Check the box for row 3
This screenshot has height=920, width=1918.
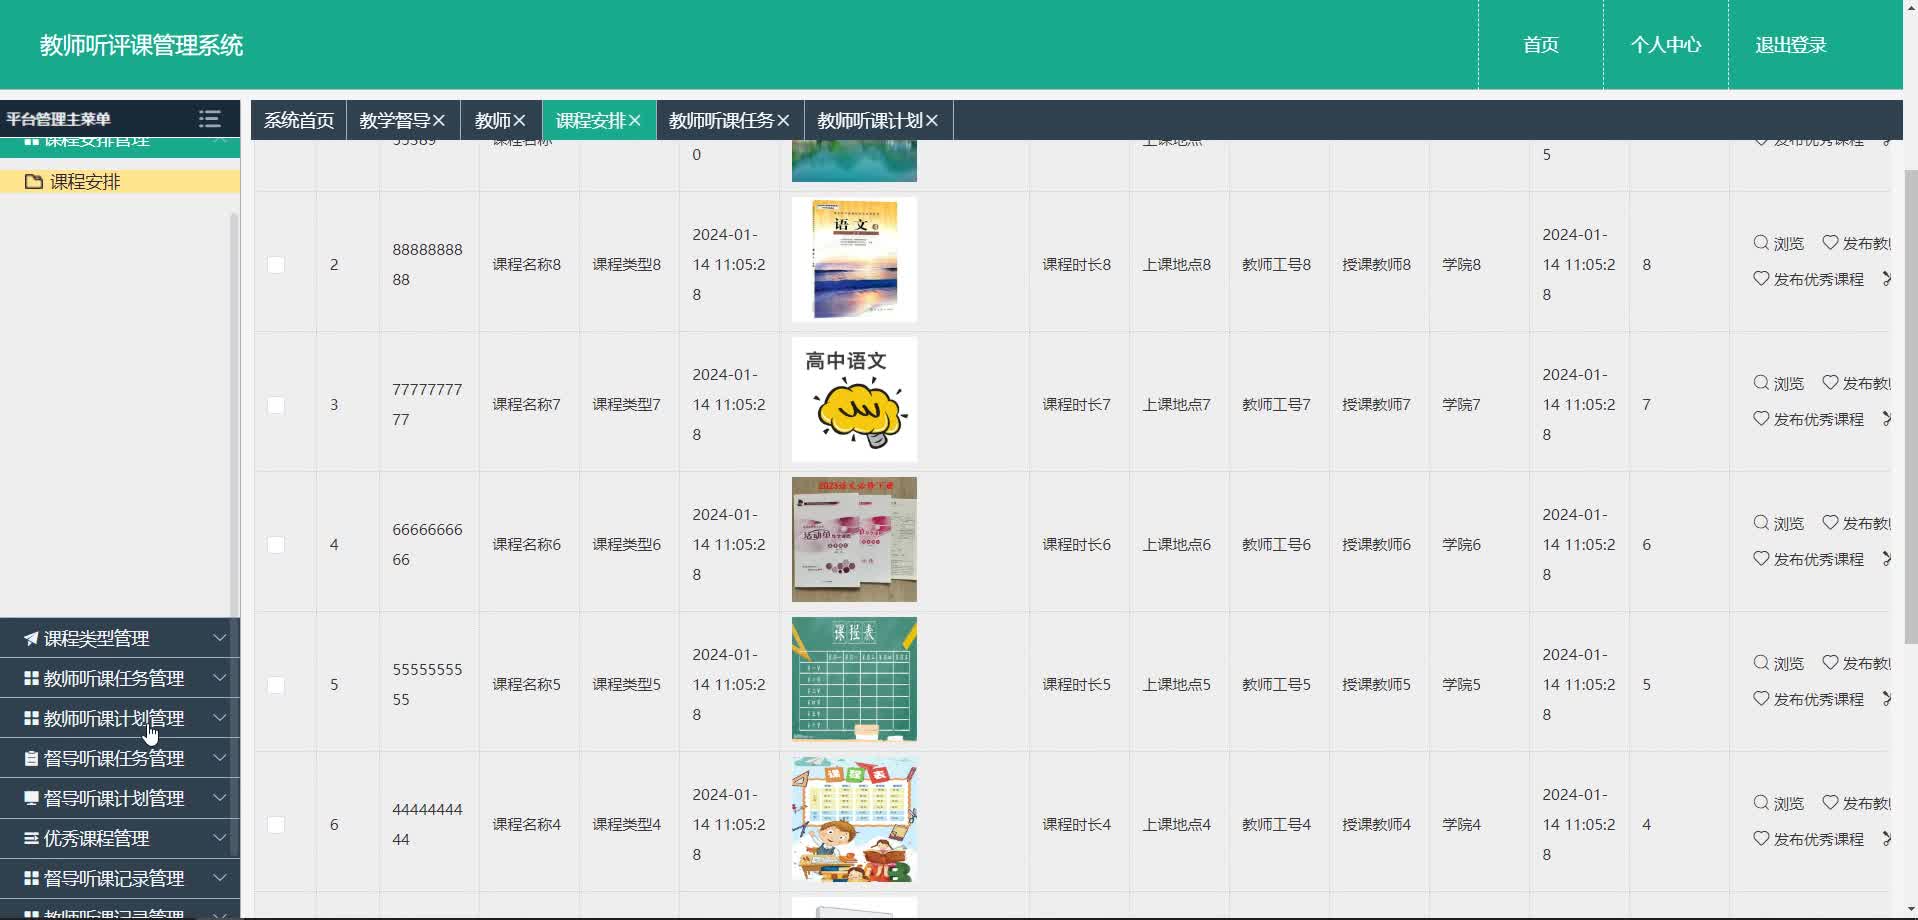coord(276,405)
